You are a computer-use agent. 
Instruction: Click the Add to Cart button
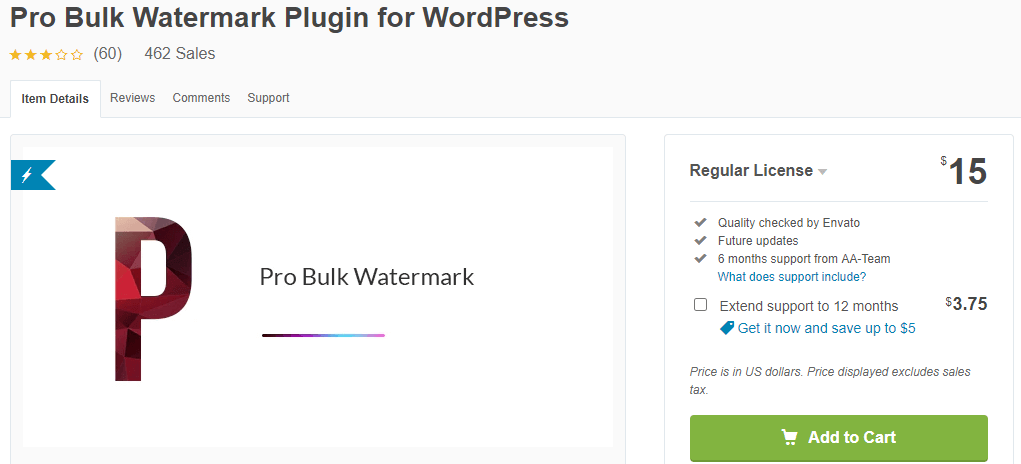(x=839, y=438)
